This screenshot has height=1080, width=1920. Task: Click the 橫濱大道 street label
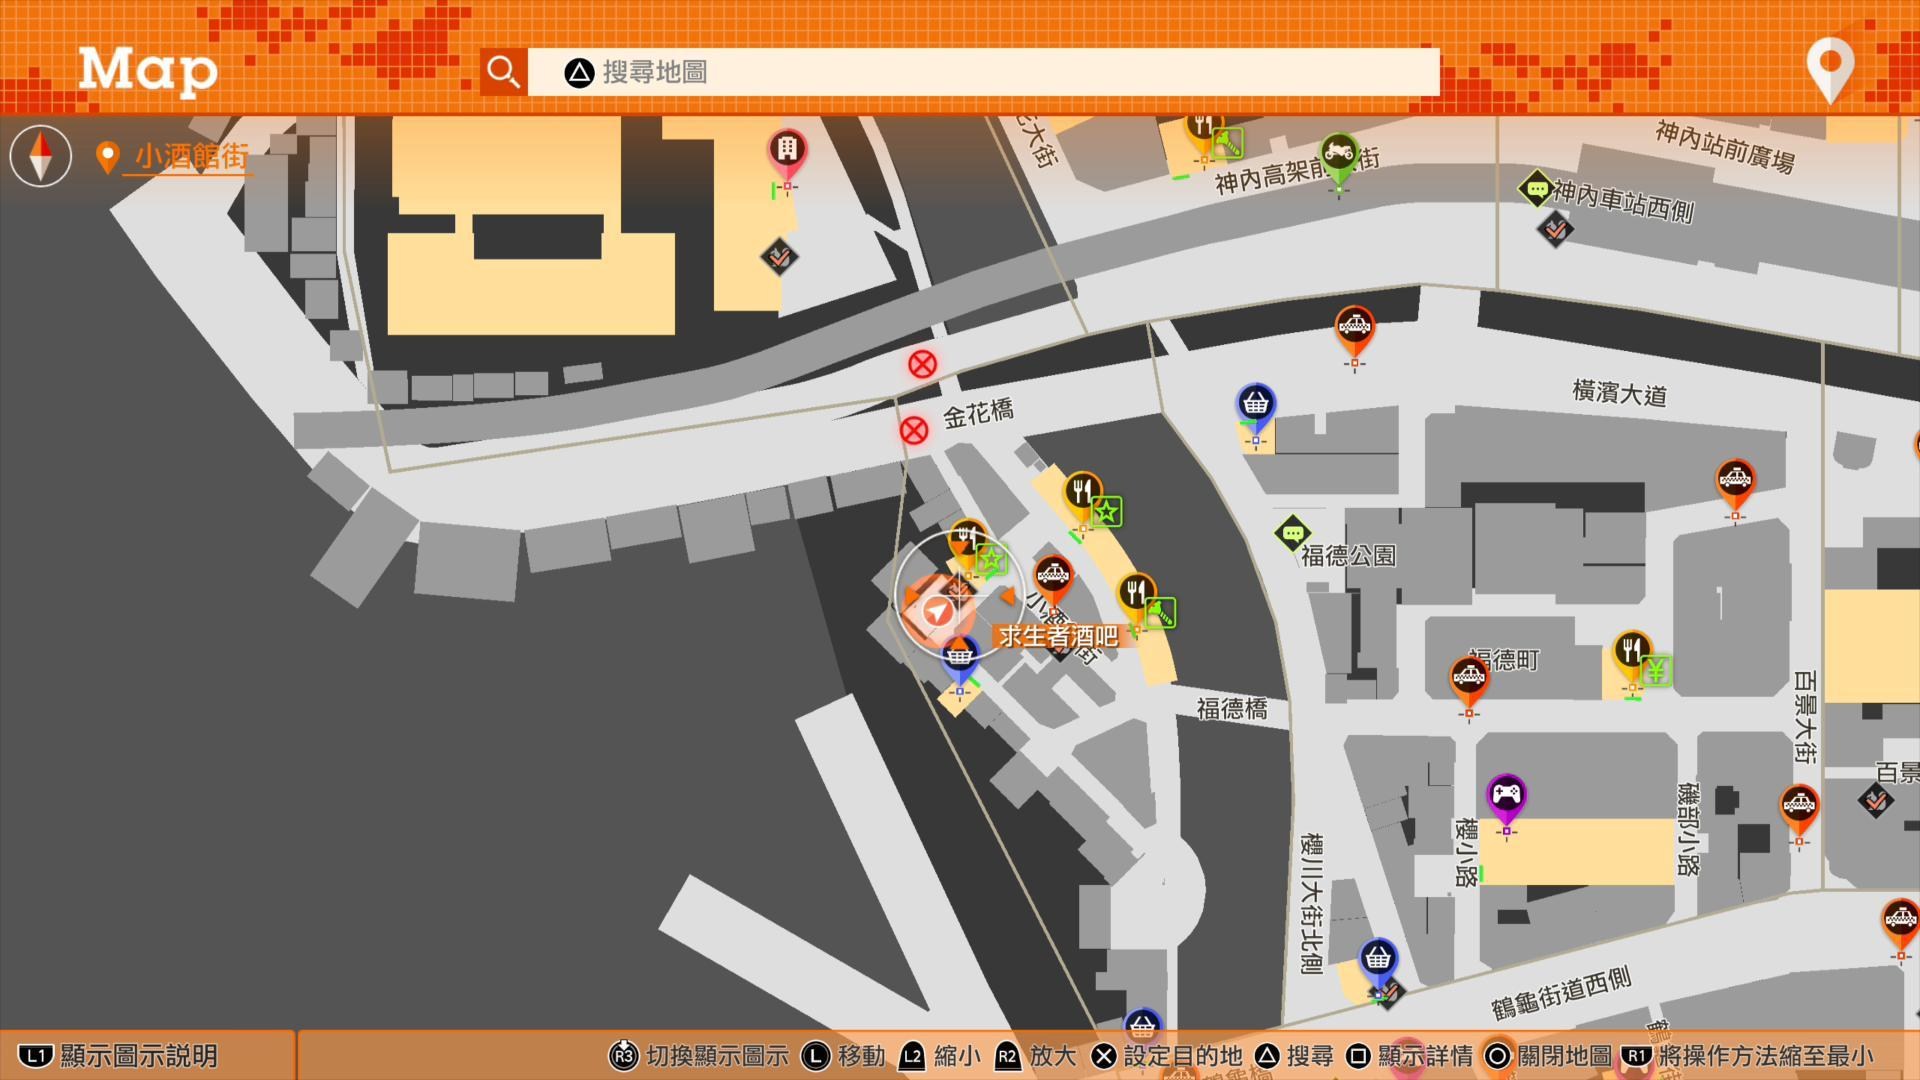tap(1619, 392)
